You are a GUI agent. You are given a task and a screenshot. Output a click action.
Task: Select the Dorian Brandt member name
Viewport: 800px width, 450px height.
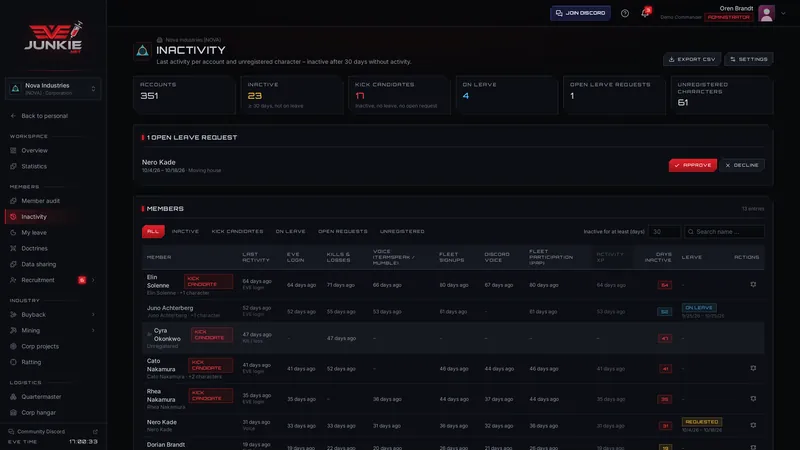tap(166, 445)
